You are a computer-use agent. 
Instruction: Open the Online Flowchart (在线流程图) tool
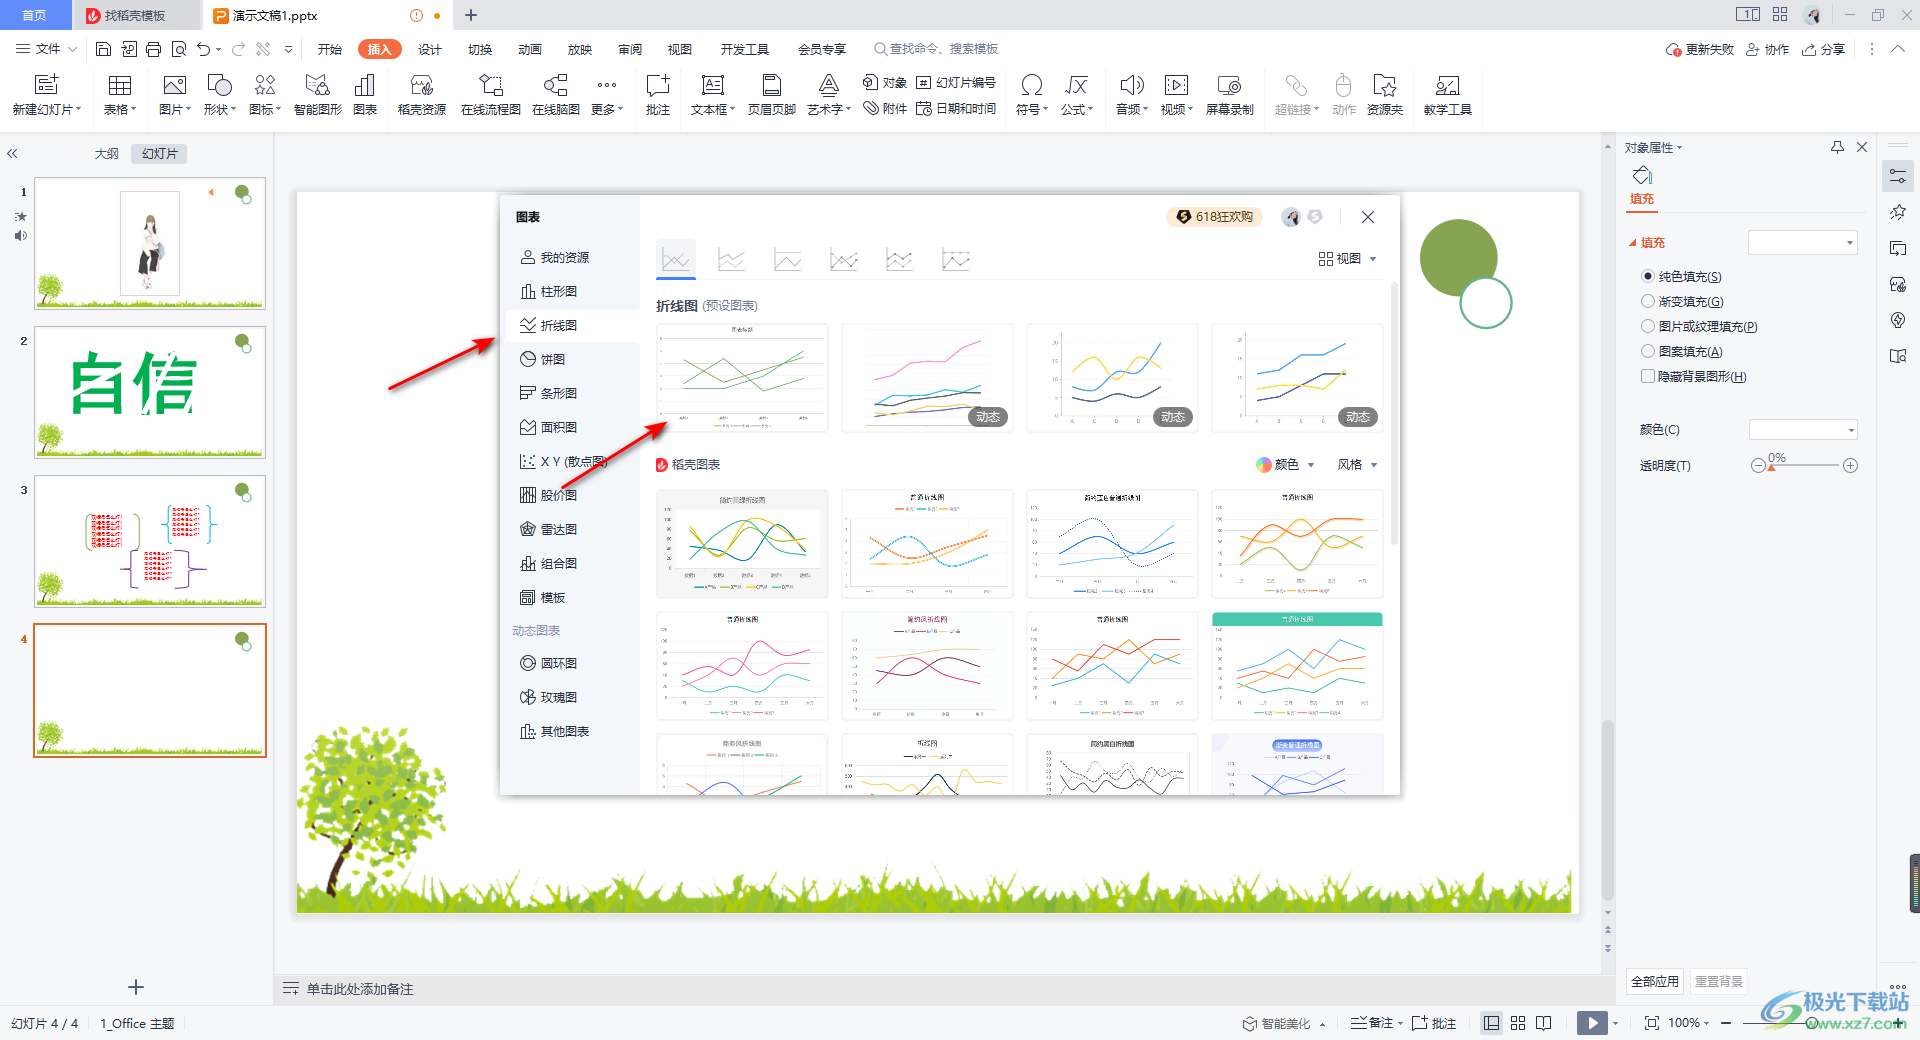491,95
